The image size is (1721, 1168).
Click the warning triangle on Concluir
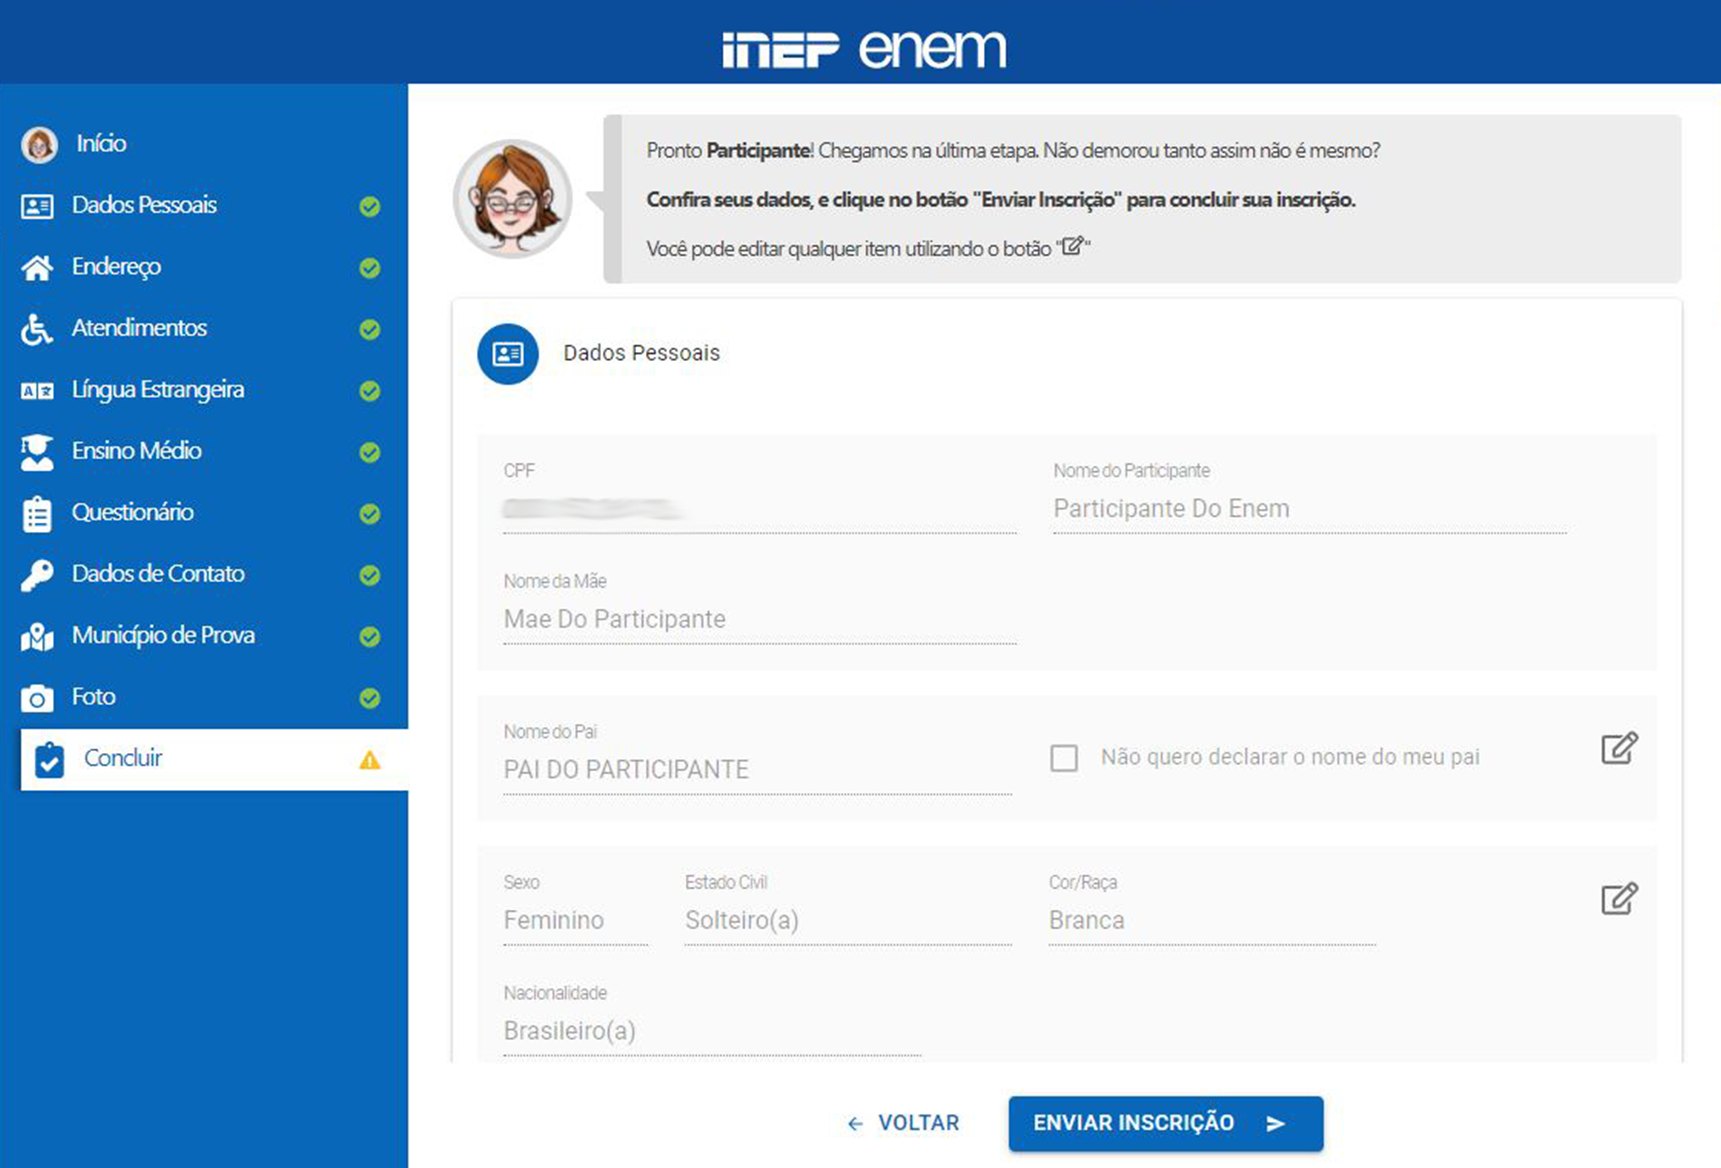click(370, 760)
